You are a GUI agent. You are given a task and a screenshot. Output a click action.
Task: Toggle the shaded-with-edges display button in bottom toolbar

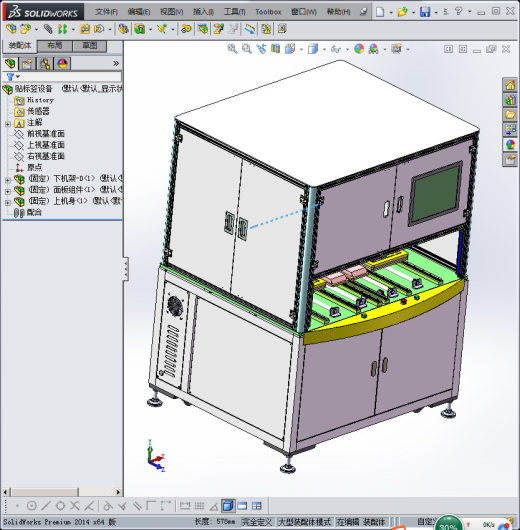click(x=228, y=506)
